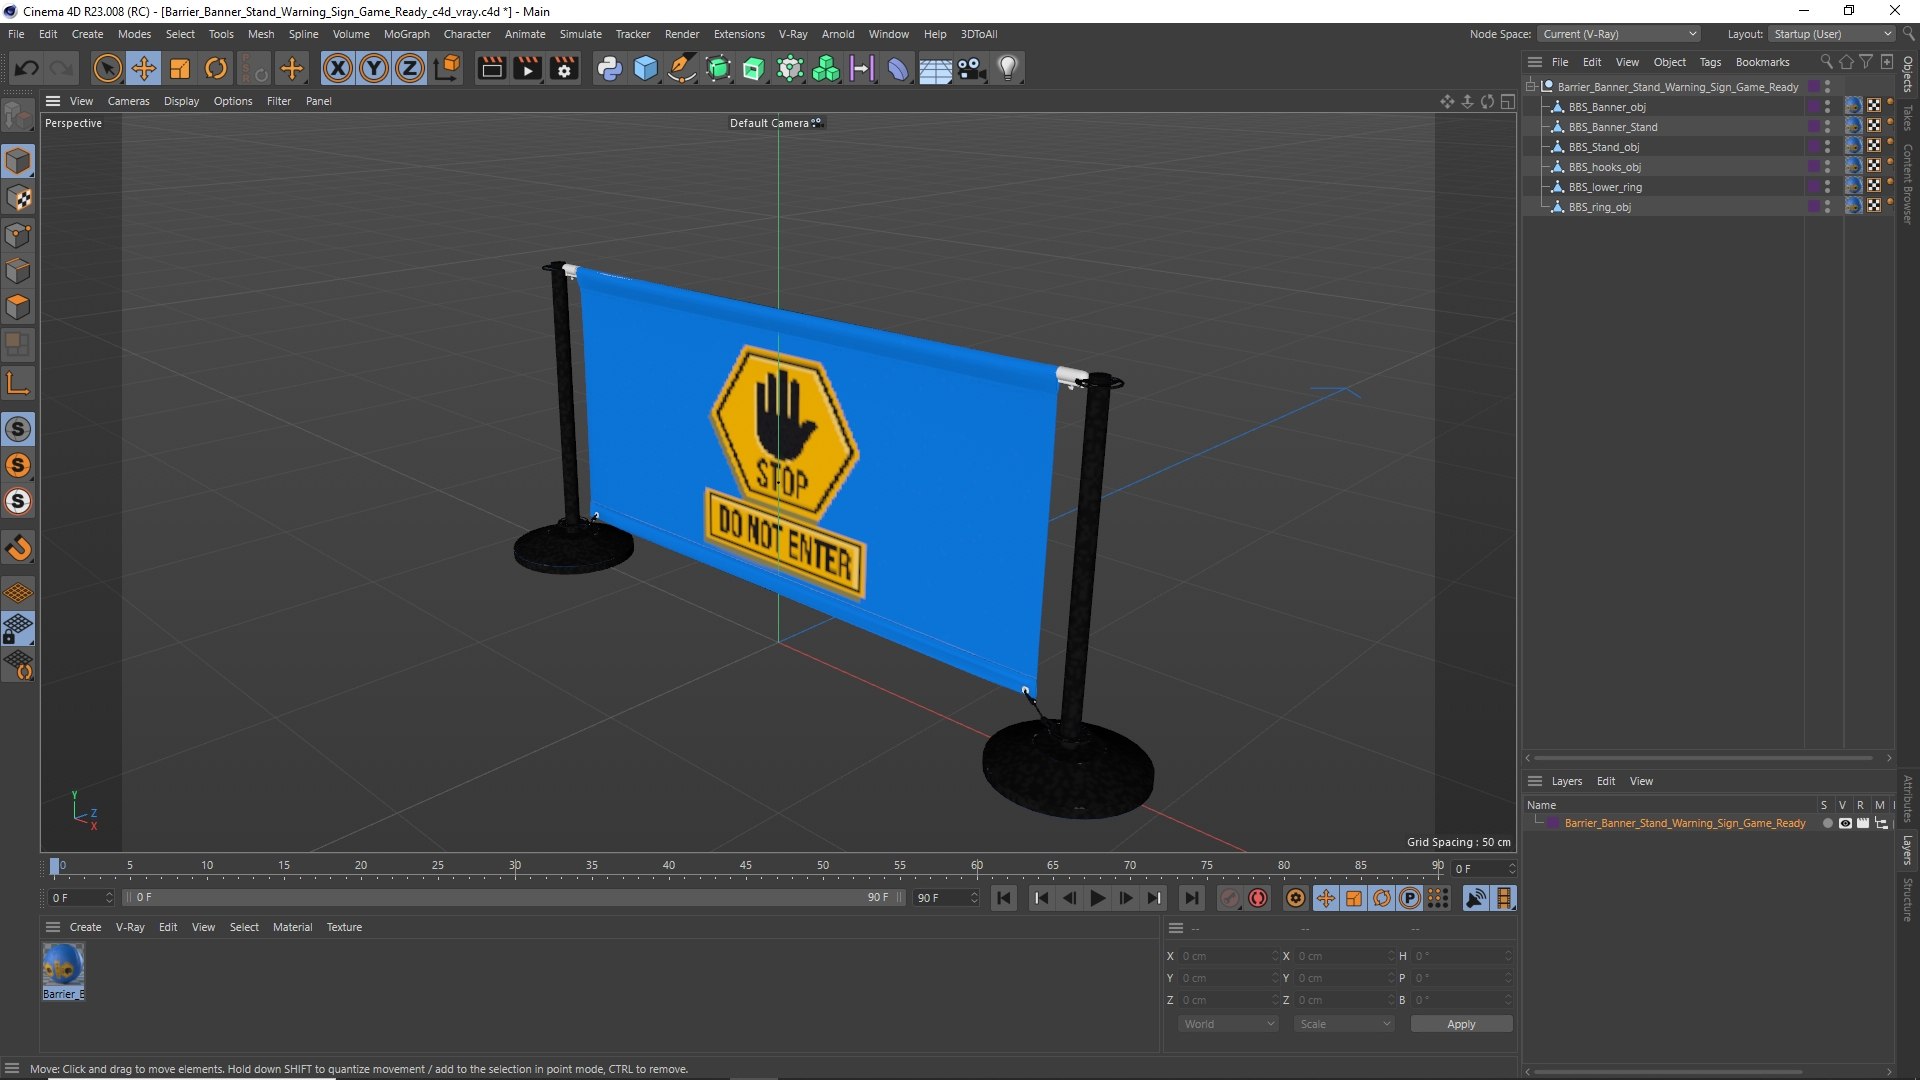Click frame 45 on the timeline ruler
This screenshot has height=1080, width=1920.
pos(746,866)
